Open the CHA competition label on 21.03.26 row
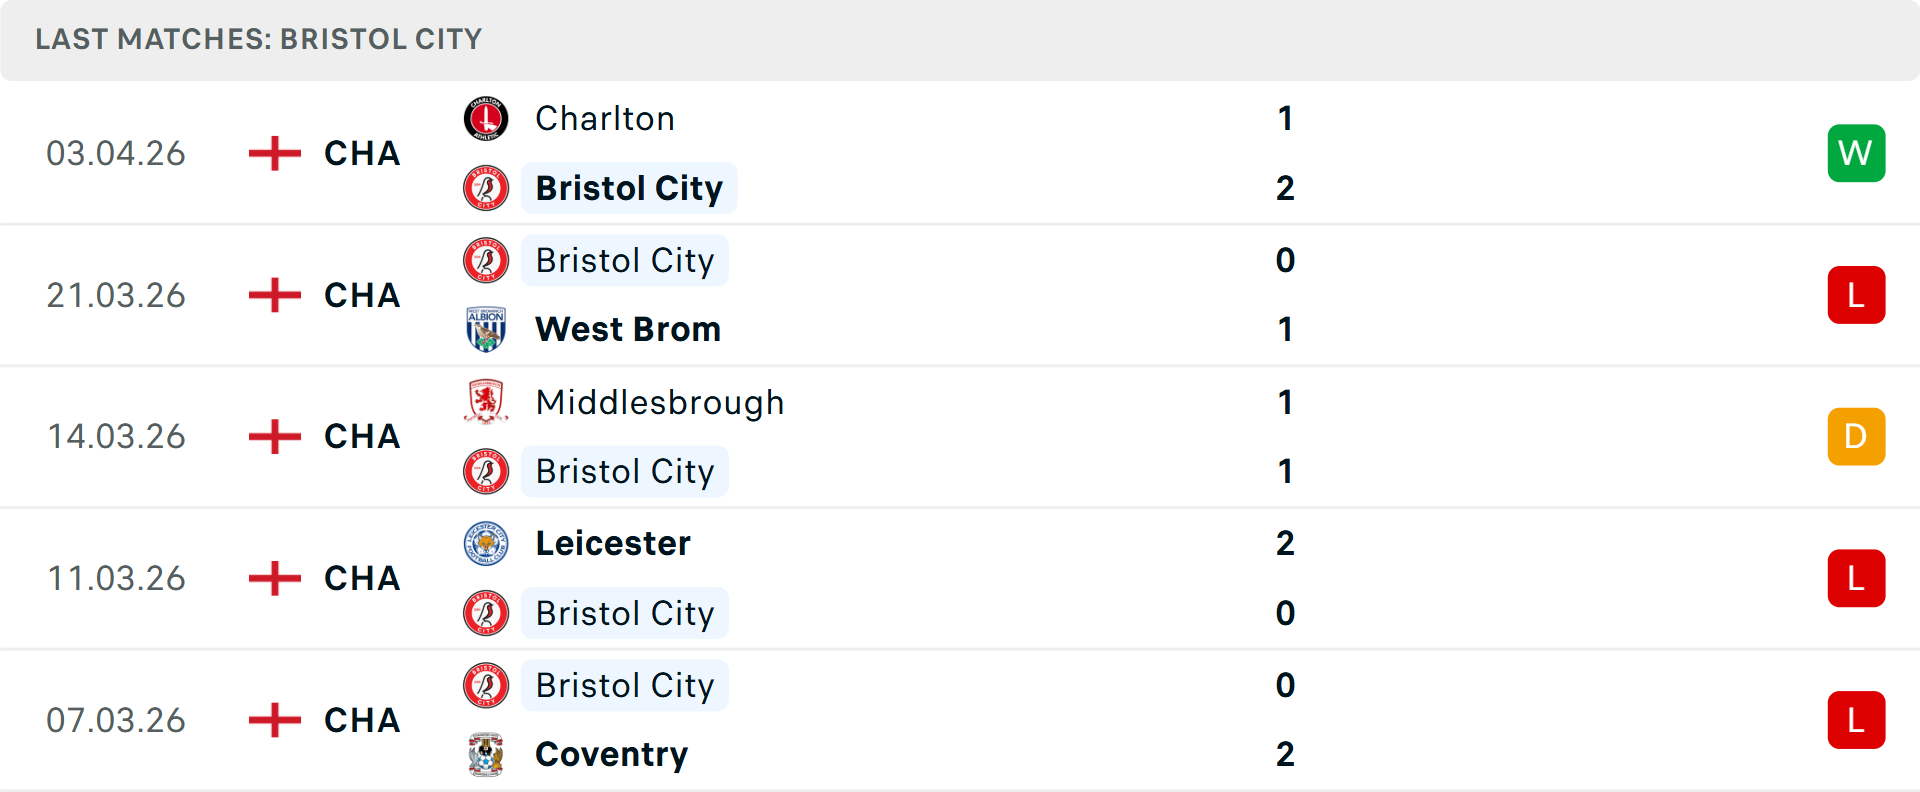 coord(360,295)
